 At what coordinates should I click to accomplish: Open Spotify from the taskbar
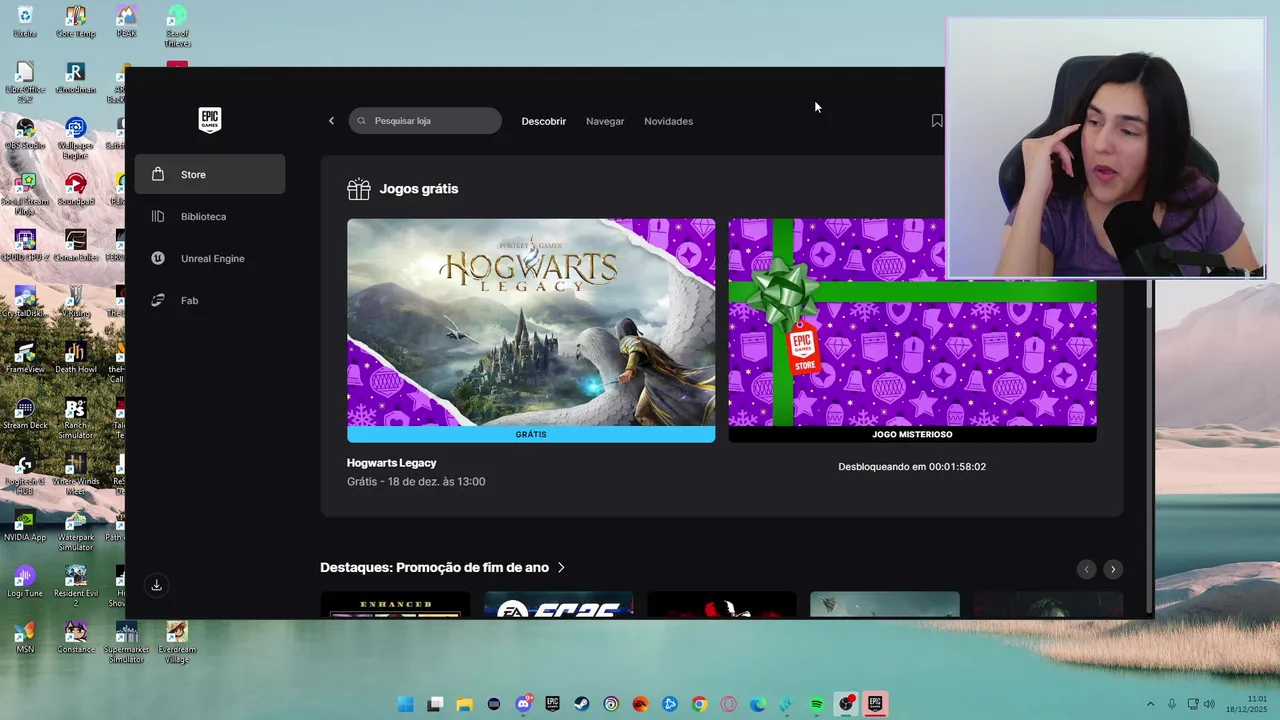coord(817,704)
